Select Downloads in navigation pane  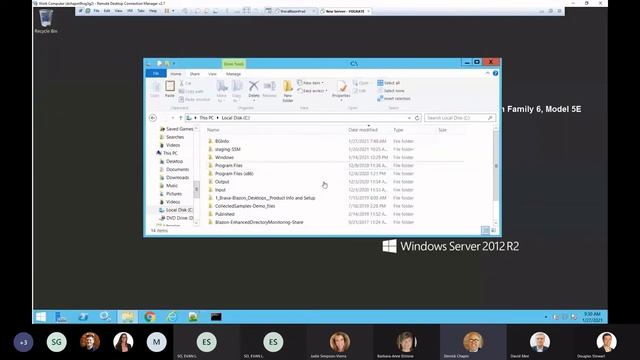(x=174, y=178)
